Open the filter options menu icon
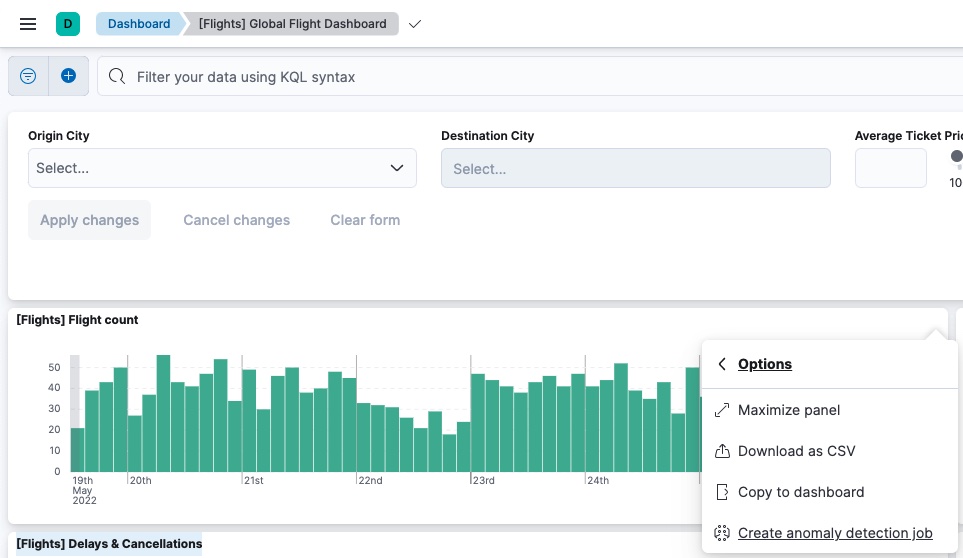The height and width of the screenshot is (558, 963). [28, 76]
